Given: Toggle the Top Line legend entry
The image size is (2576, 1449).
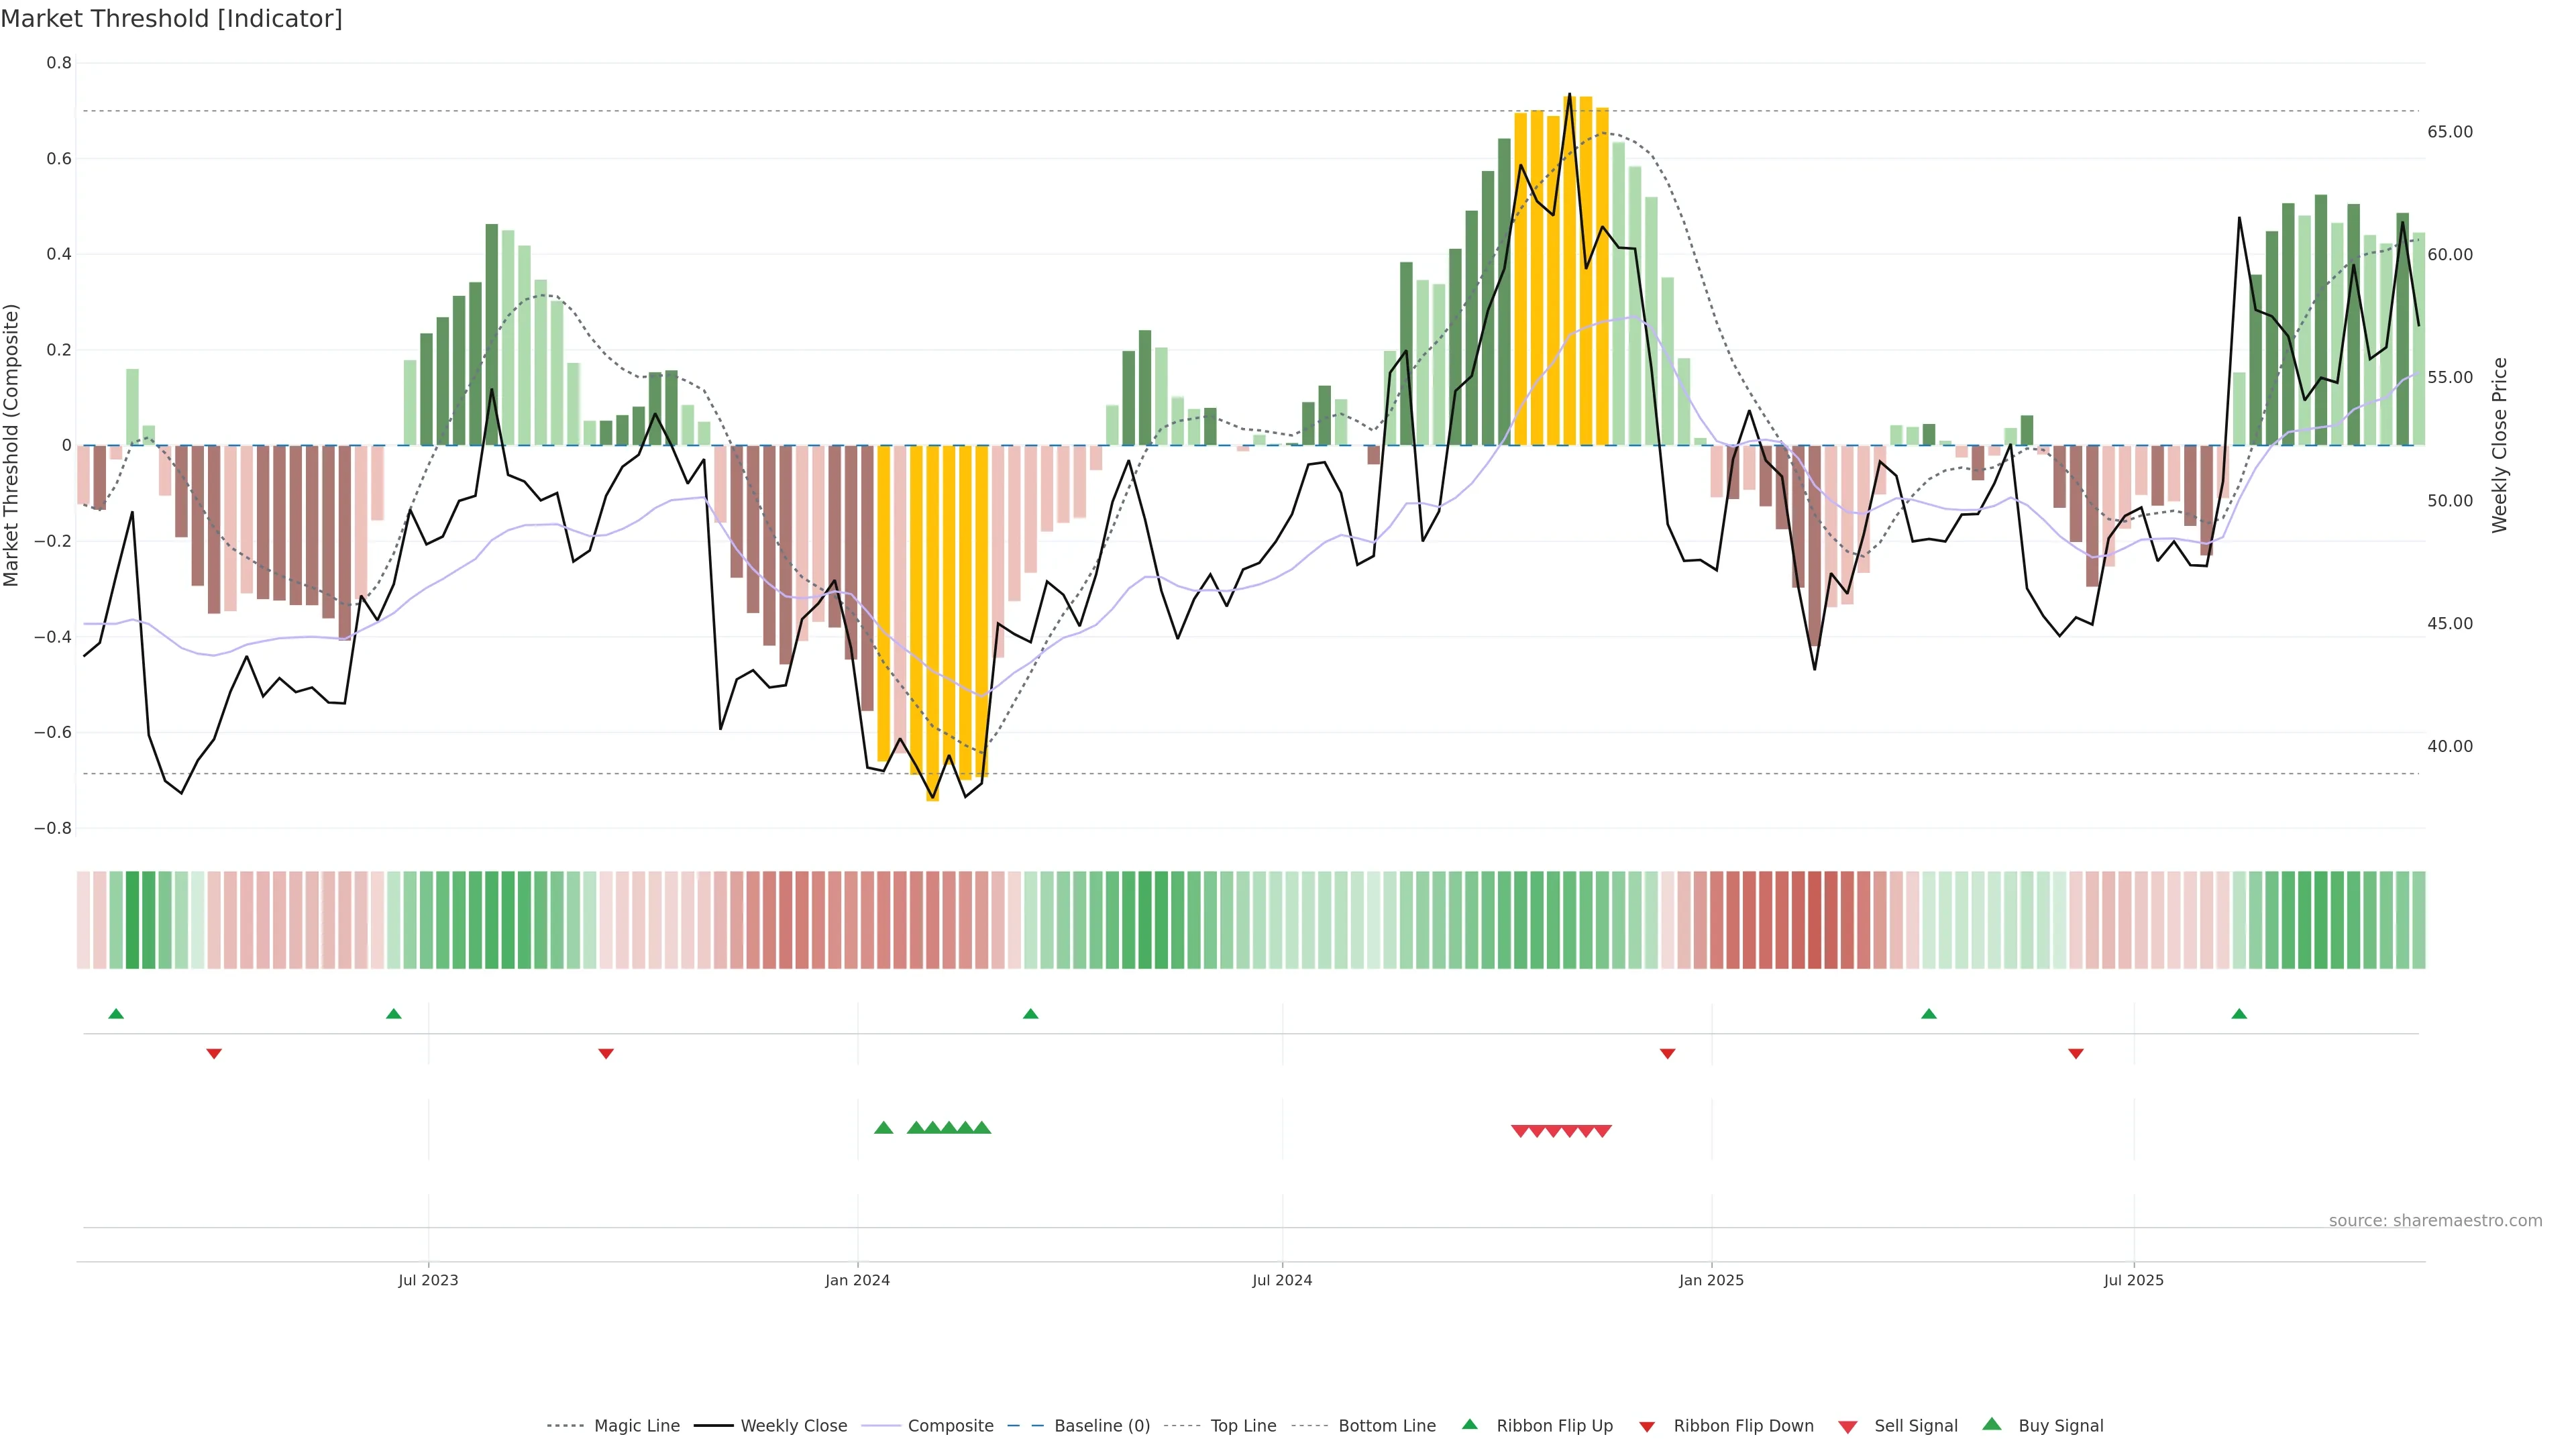Looking at the screenshot, I should 1243,1426.
